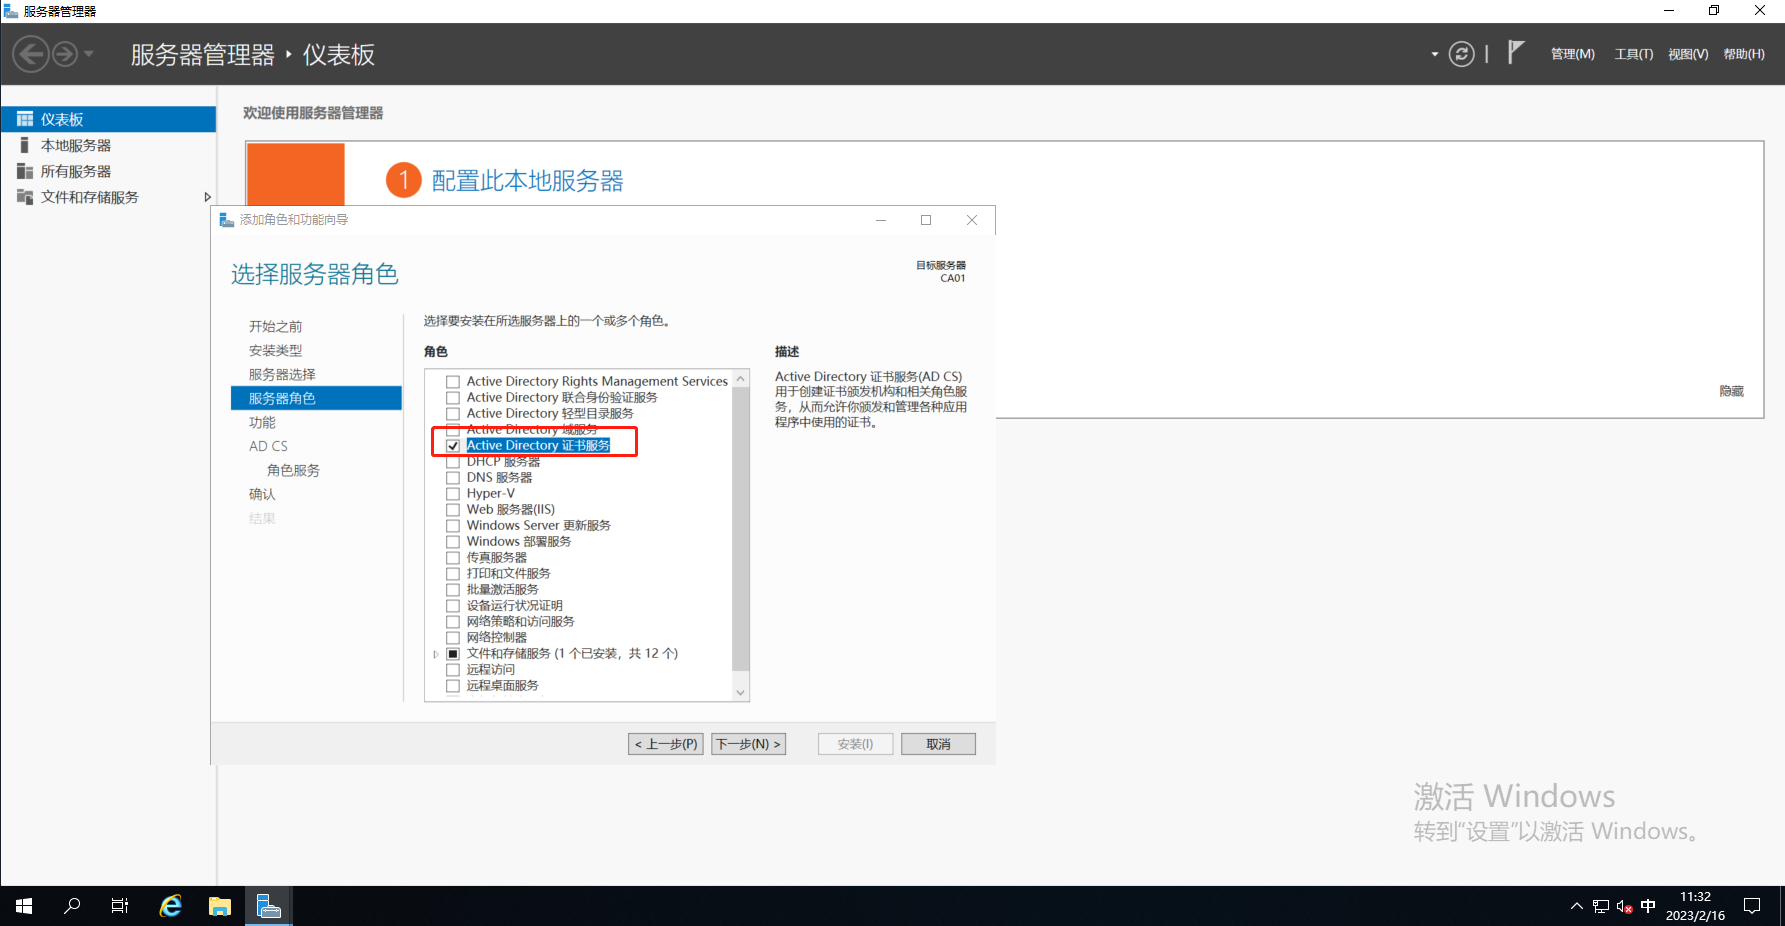Expand 文件和存储服务 role tree node
The height and width of the screenshot is (926, 1785).
tap(436, 654)
